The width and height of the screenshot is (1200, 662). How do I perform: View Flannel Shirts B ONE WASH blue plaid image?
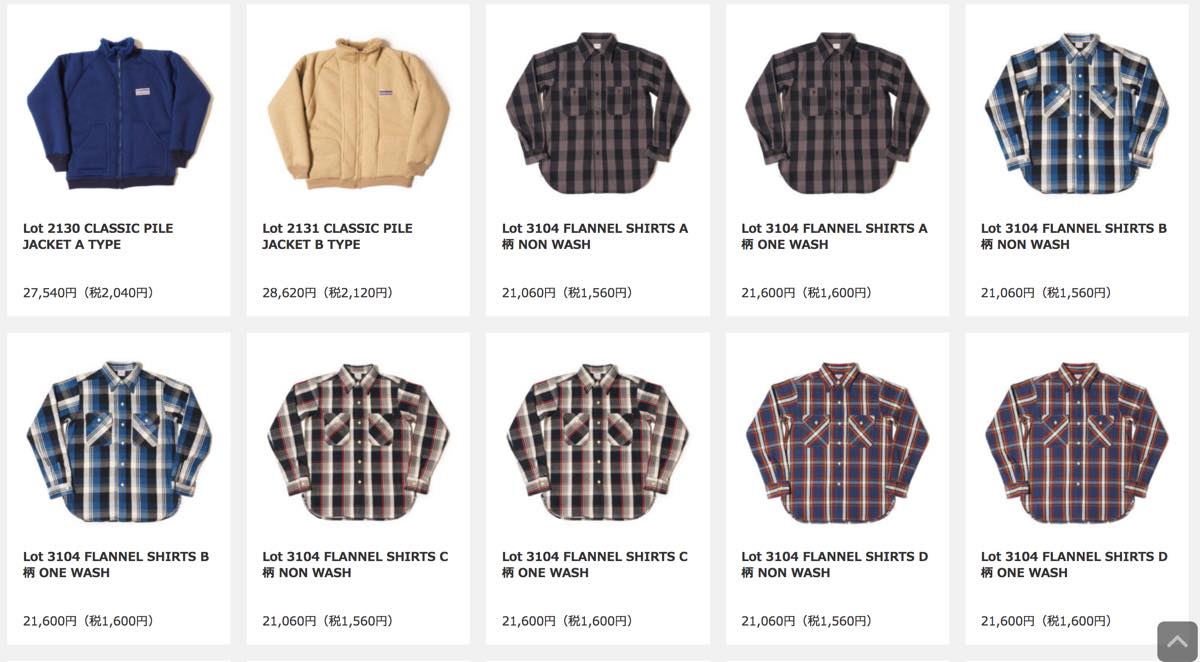[x=119, y=442]
